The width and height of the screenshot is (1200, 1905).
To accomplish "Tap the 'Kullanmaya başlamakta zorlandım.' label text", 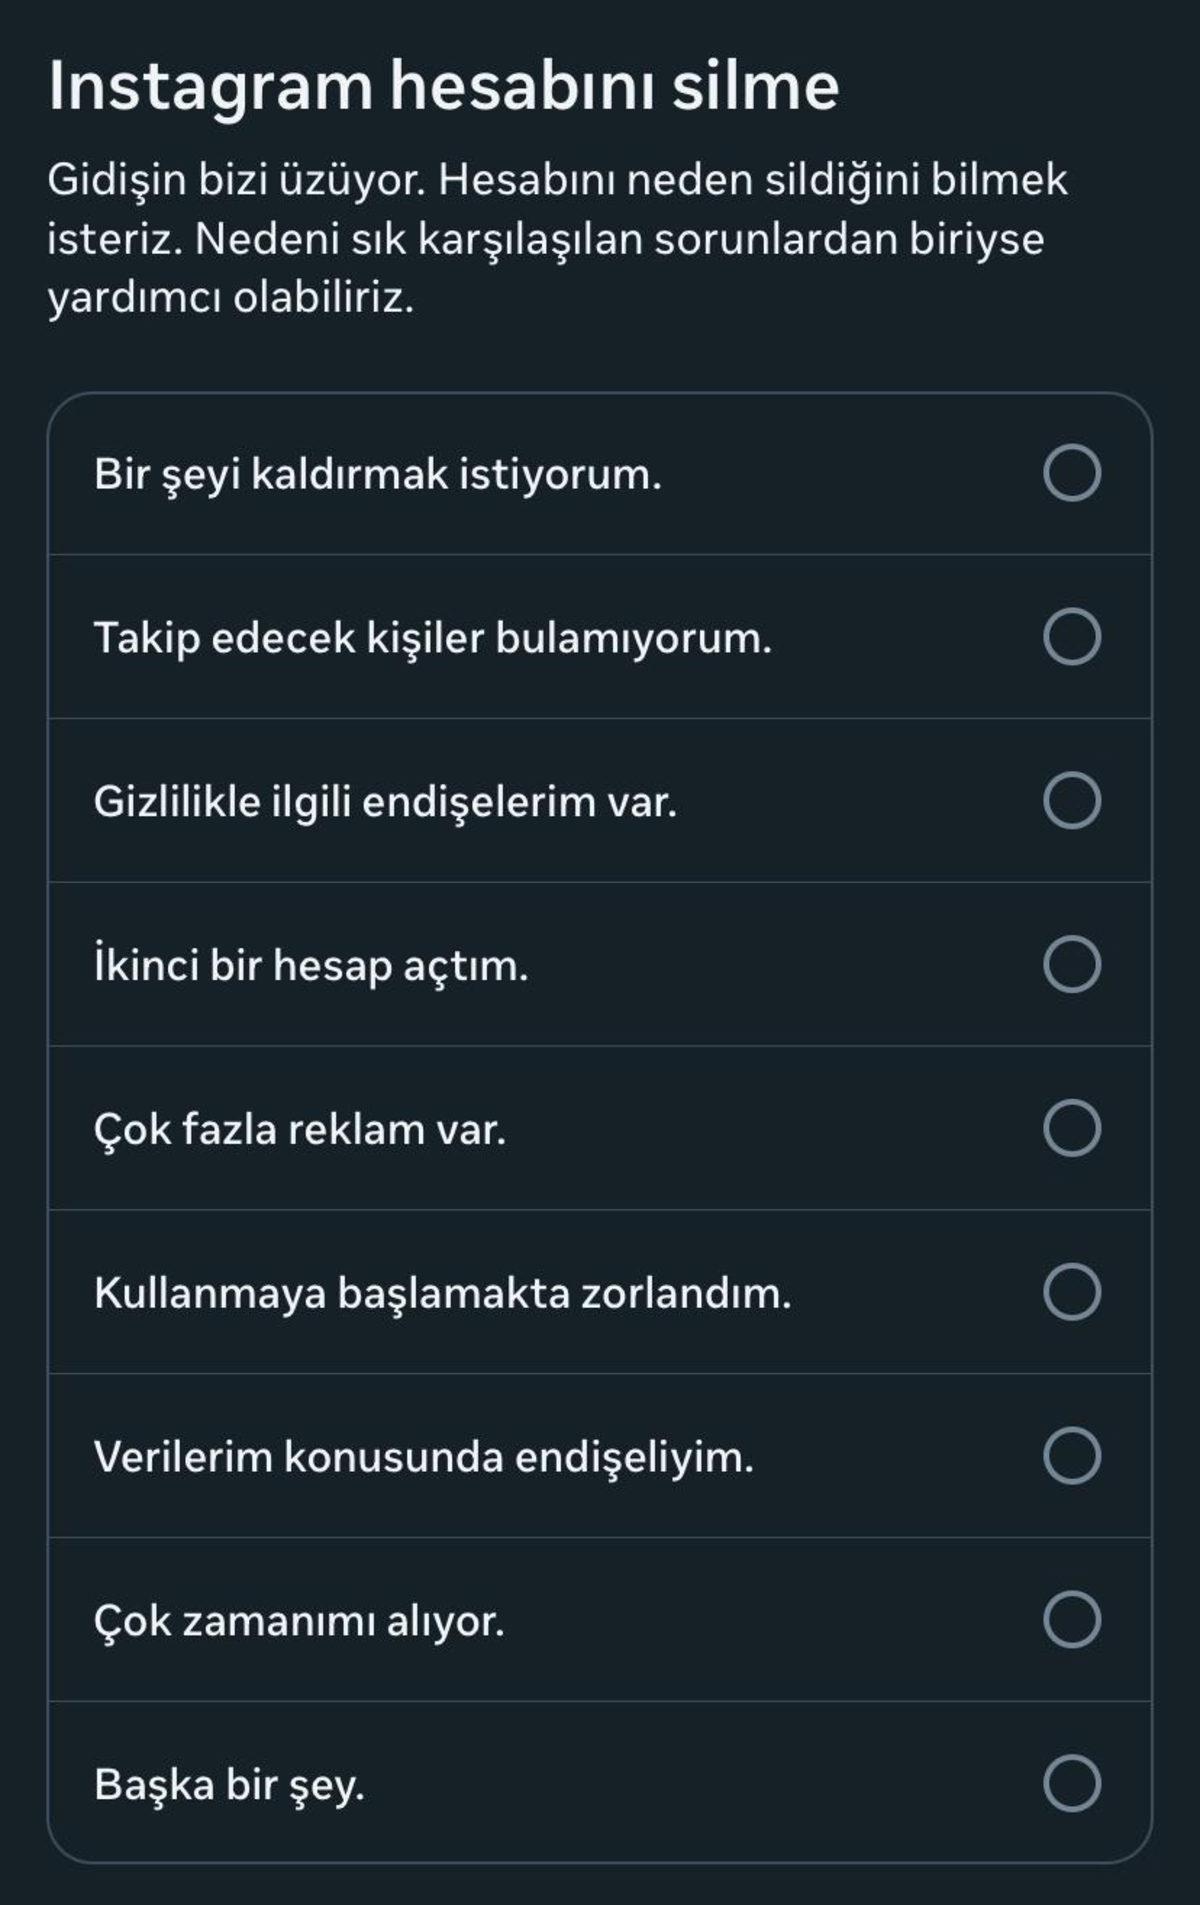I will click(442, 1293).
